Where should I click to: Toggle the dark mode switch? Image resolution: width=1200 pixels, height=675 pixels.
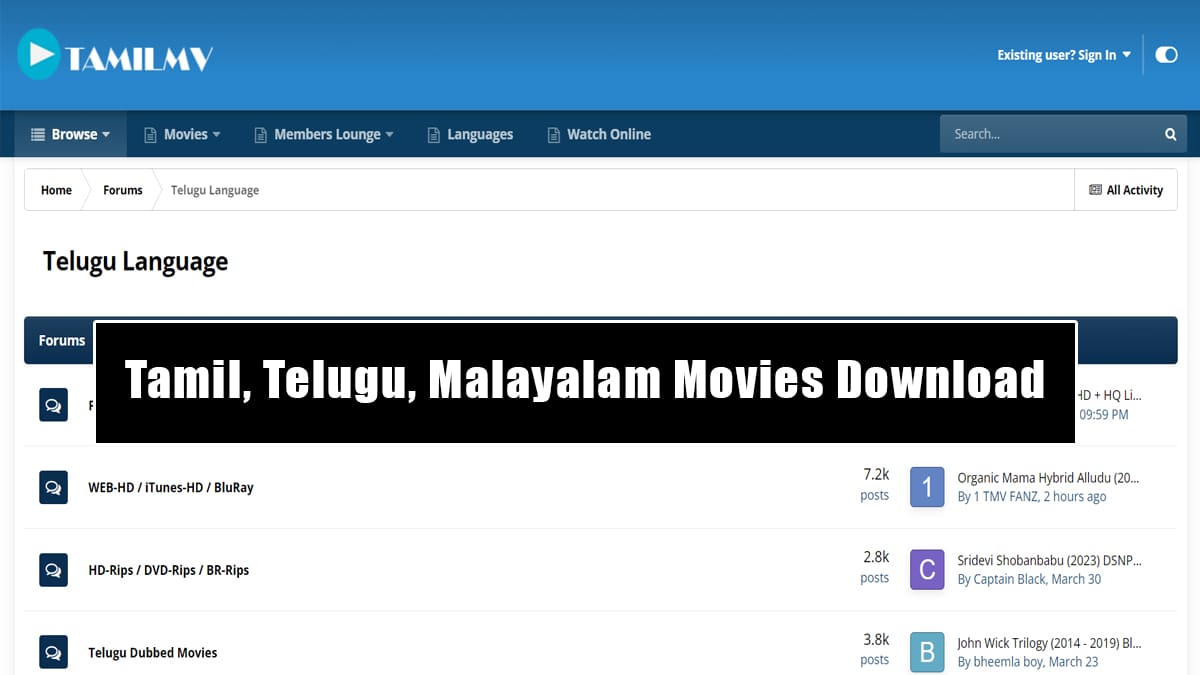pos(1166,55)
